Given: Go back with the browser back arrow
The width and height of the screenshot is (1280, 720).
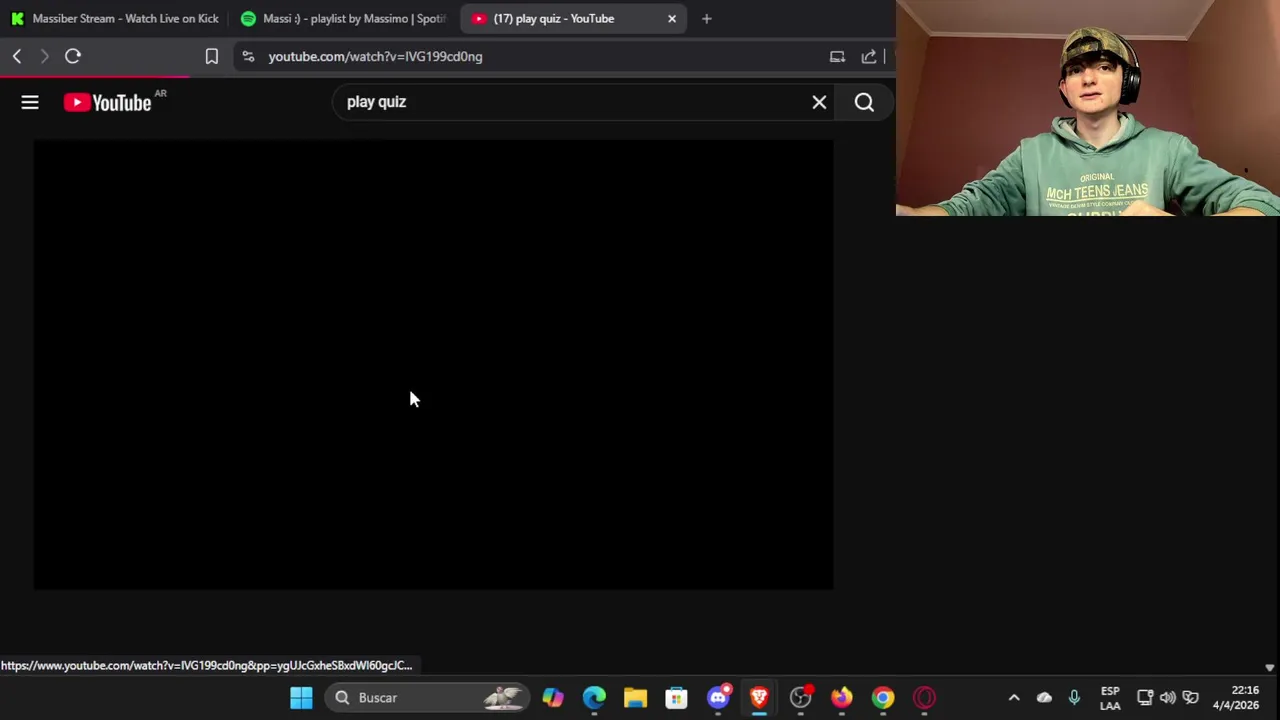Looking at the screenshot, I should coord(17,57).
